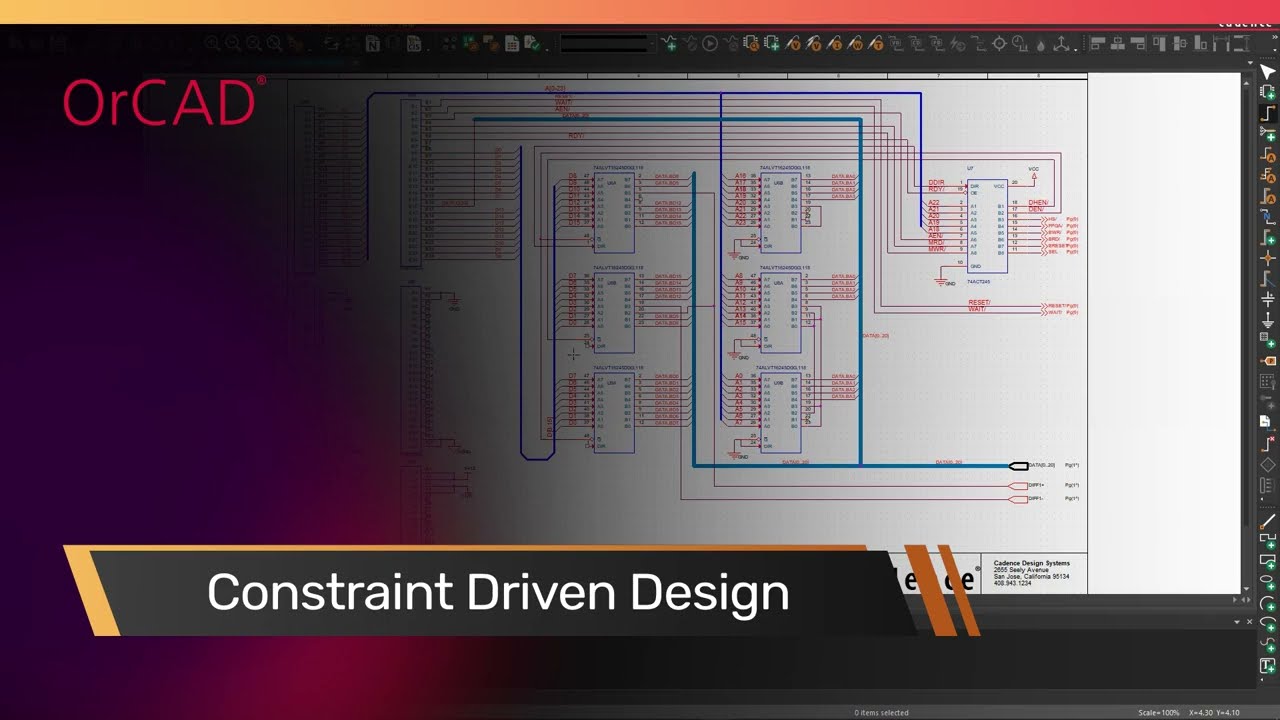Close the bottom output panel
This screenshot has height=720, width=1280.
[x=1250, y=622]
